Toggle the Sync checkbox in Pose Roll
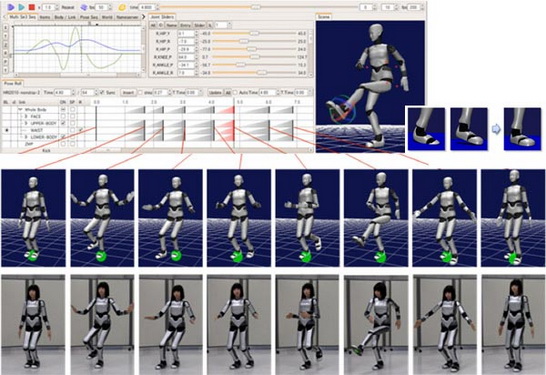 pyautogui.click(x=102, y=92)
